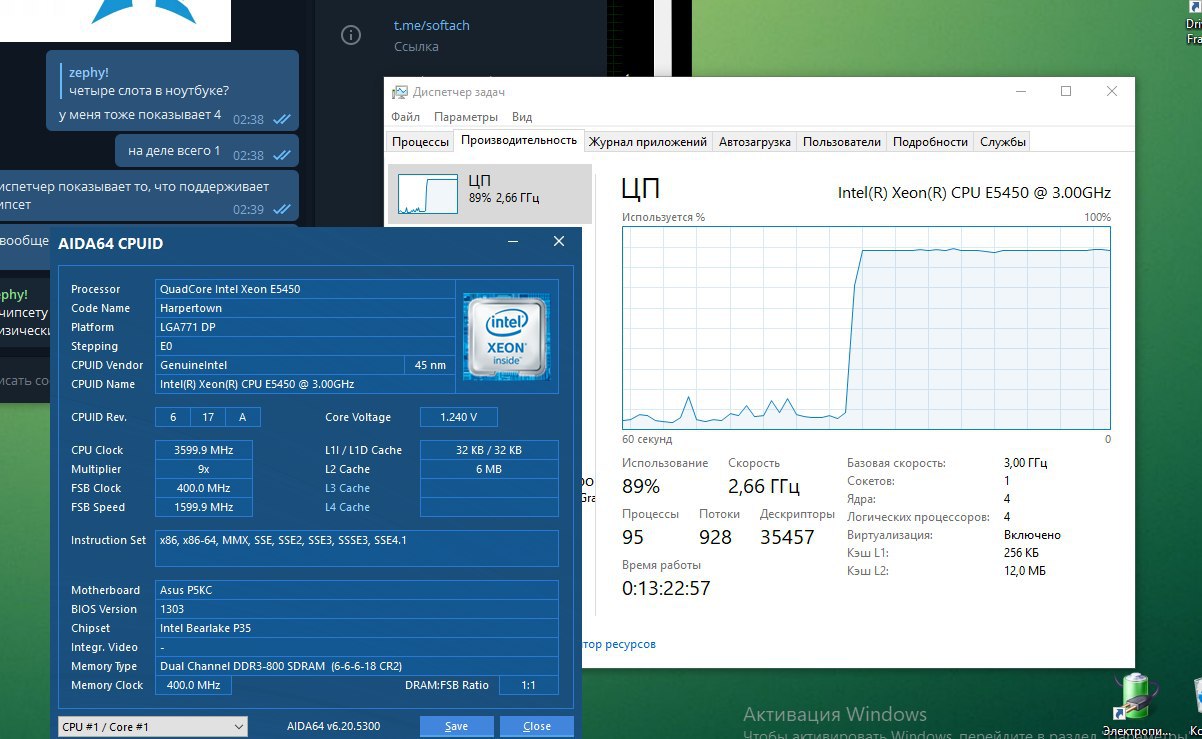Select the Производительность tab
Screen dimensions: 1202x739
[x=519, y=140]
